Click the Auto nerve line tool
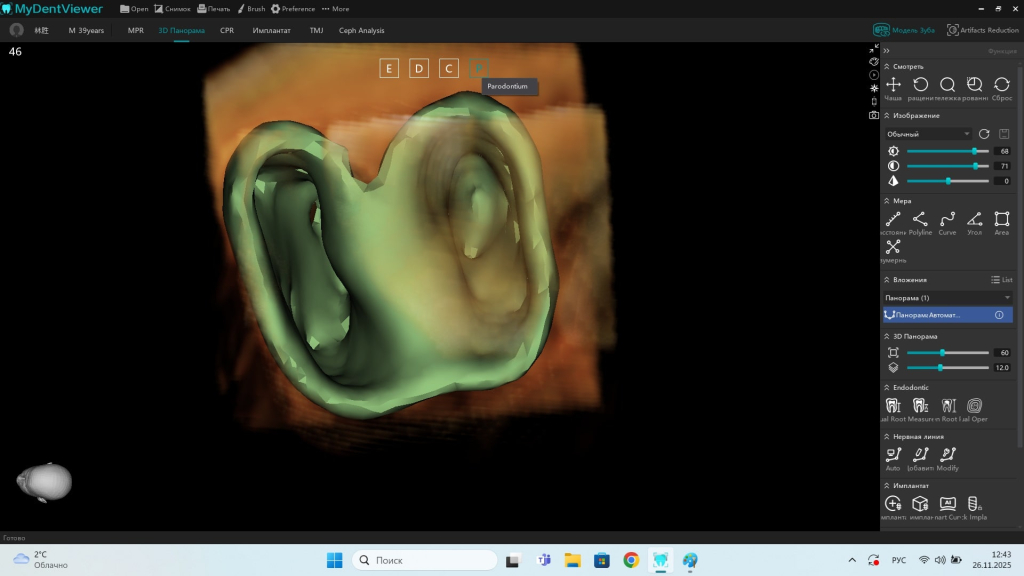1024x576 pixels. [x=893, y=455]
